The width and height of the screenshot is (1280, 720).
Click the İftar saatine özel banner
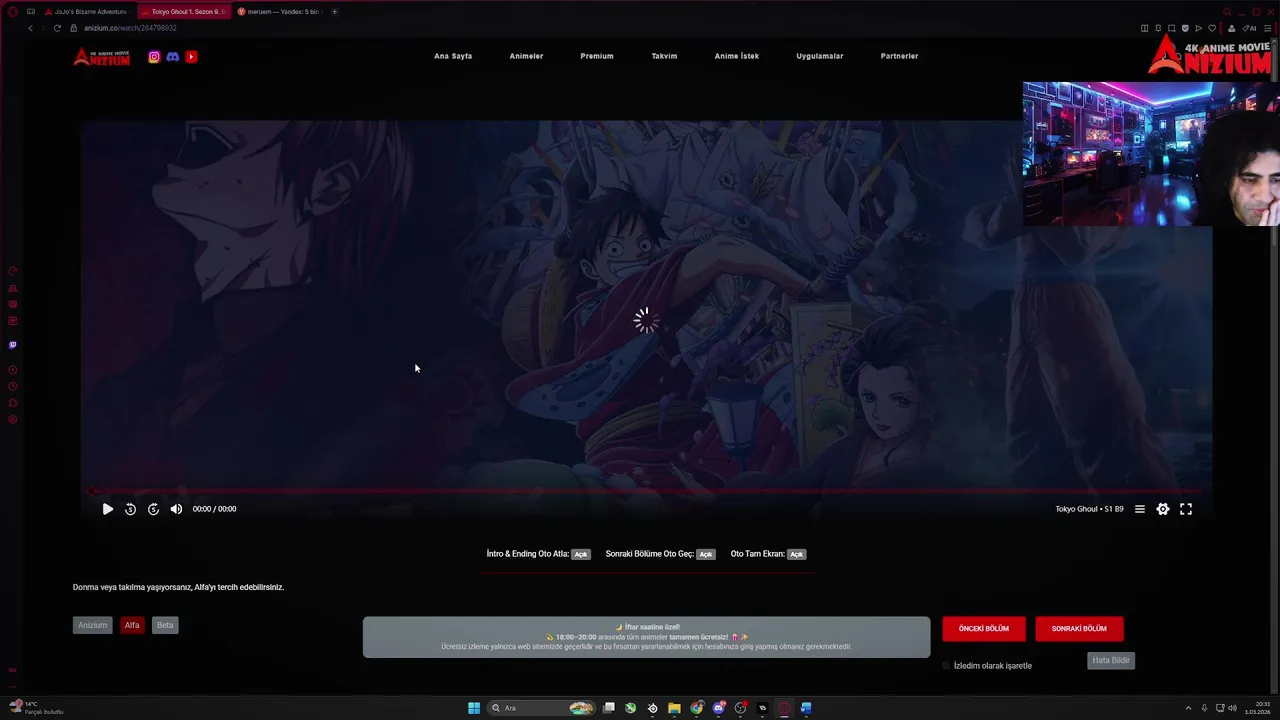(x=646, y=637)
